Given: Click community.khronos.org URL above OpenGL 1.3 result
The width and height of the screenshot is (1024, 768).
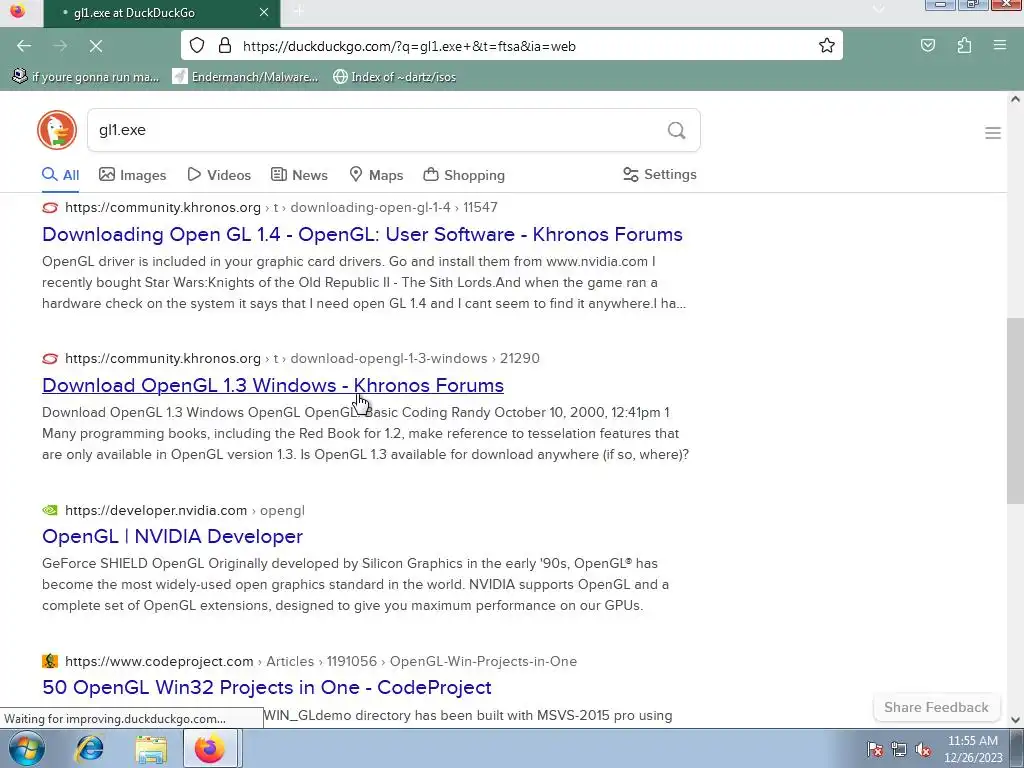Looking at the screenshot, I should (x=163, y=358).
